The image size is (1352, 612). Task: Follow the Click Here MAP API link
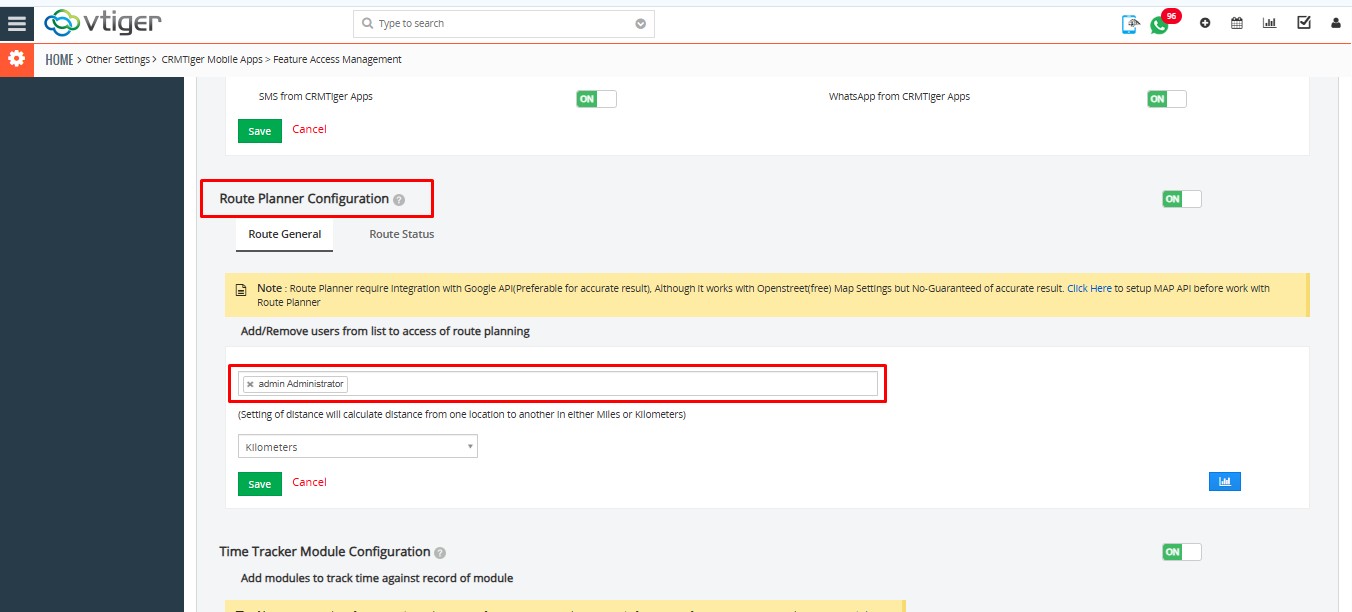(x=1089, y=288)
